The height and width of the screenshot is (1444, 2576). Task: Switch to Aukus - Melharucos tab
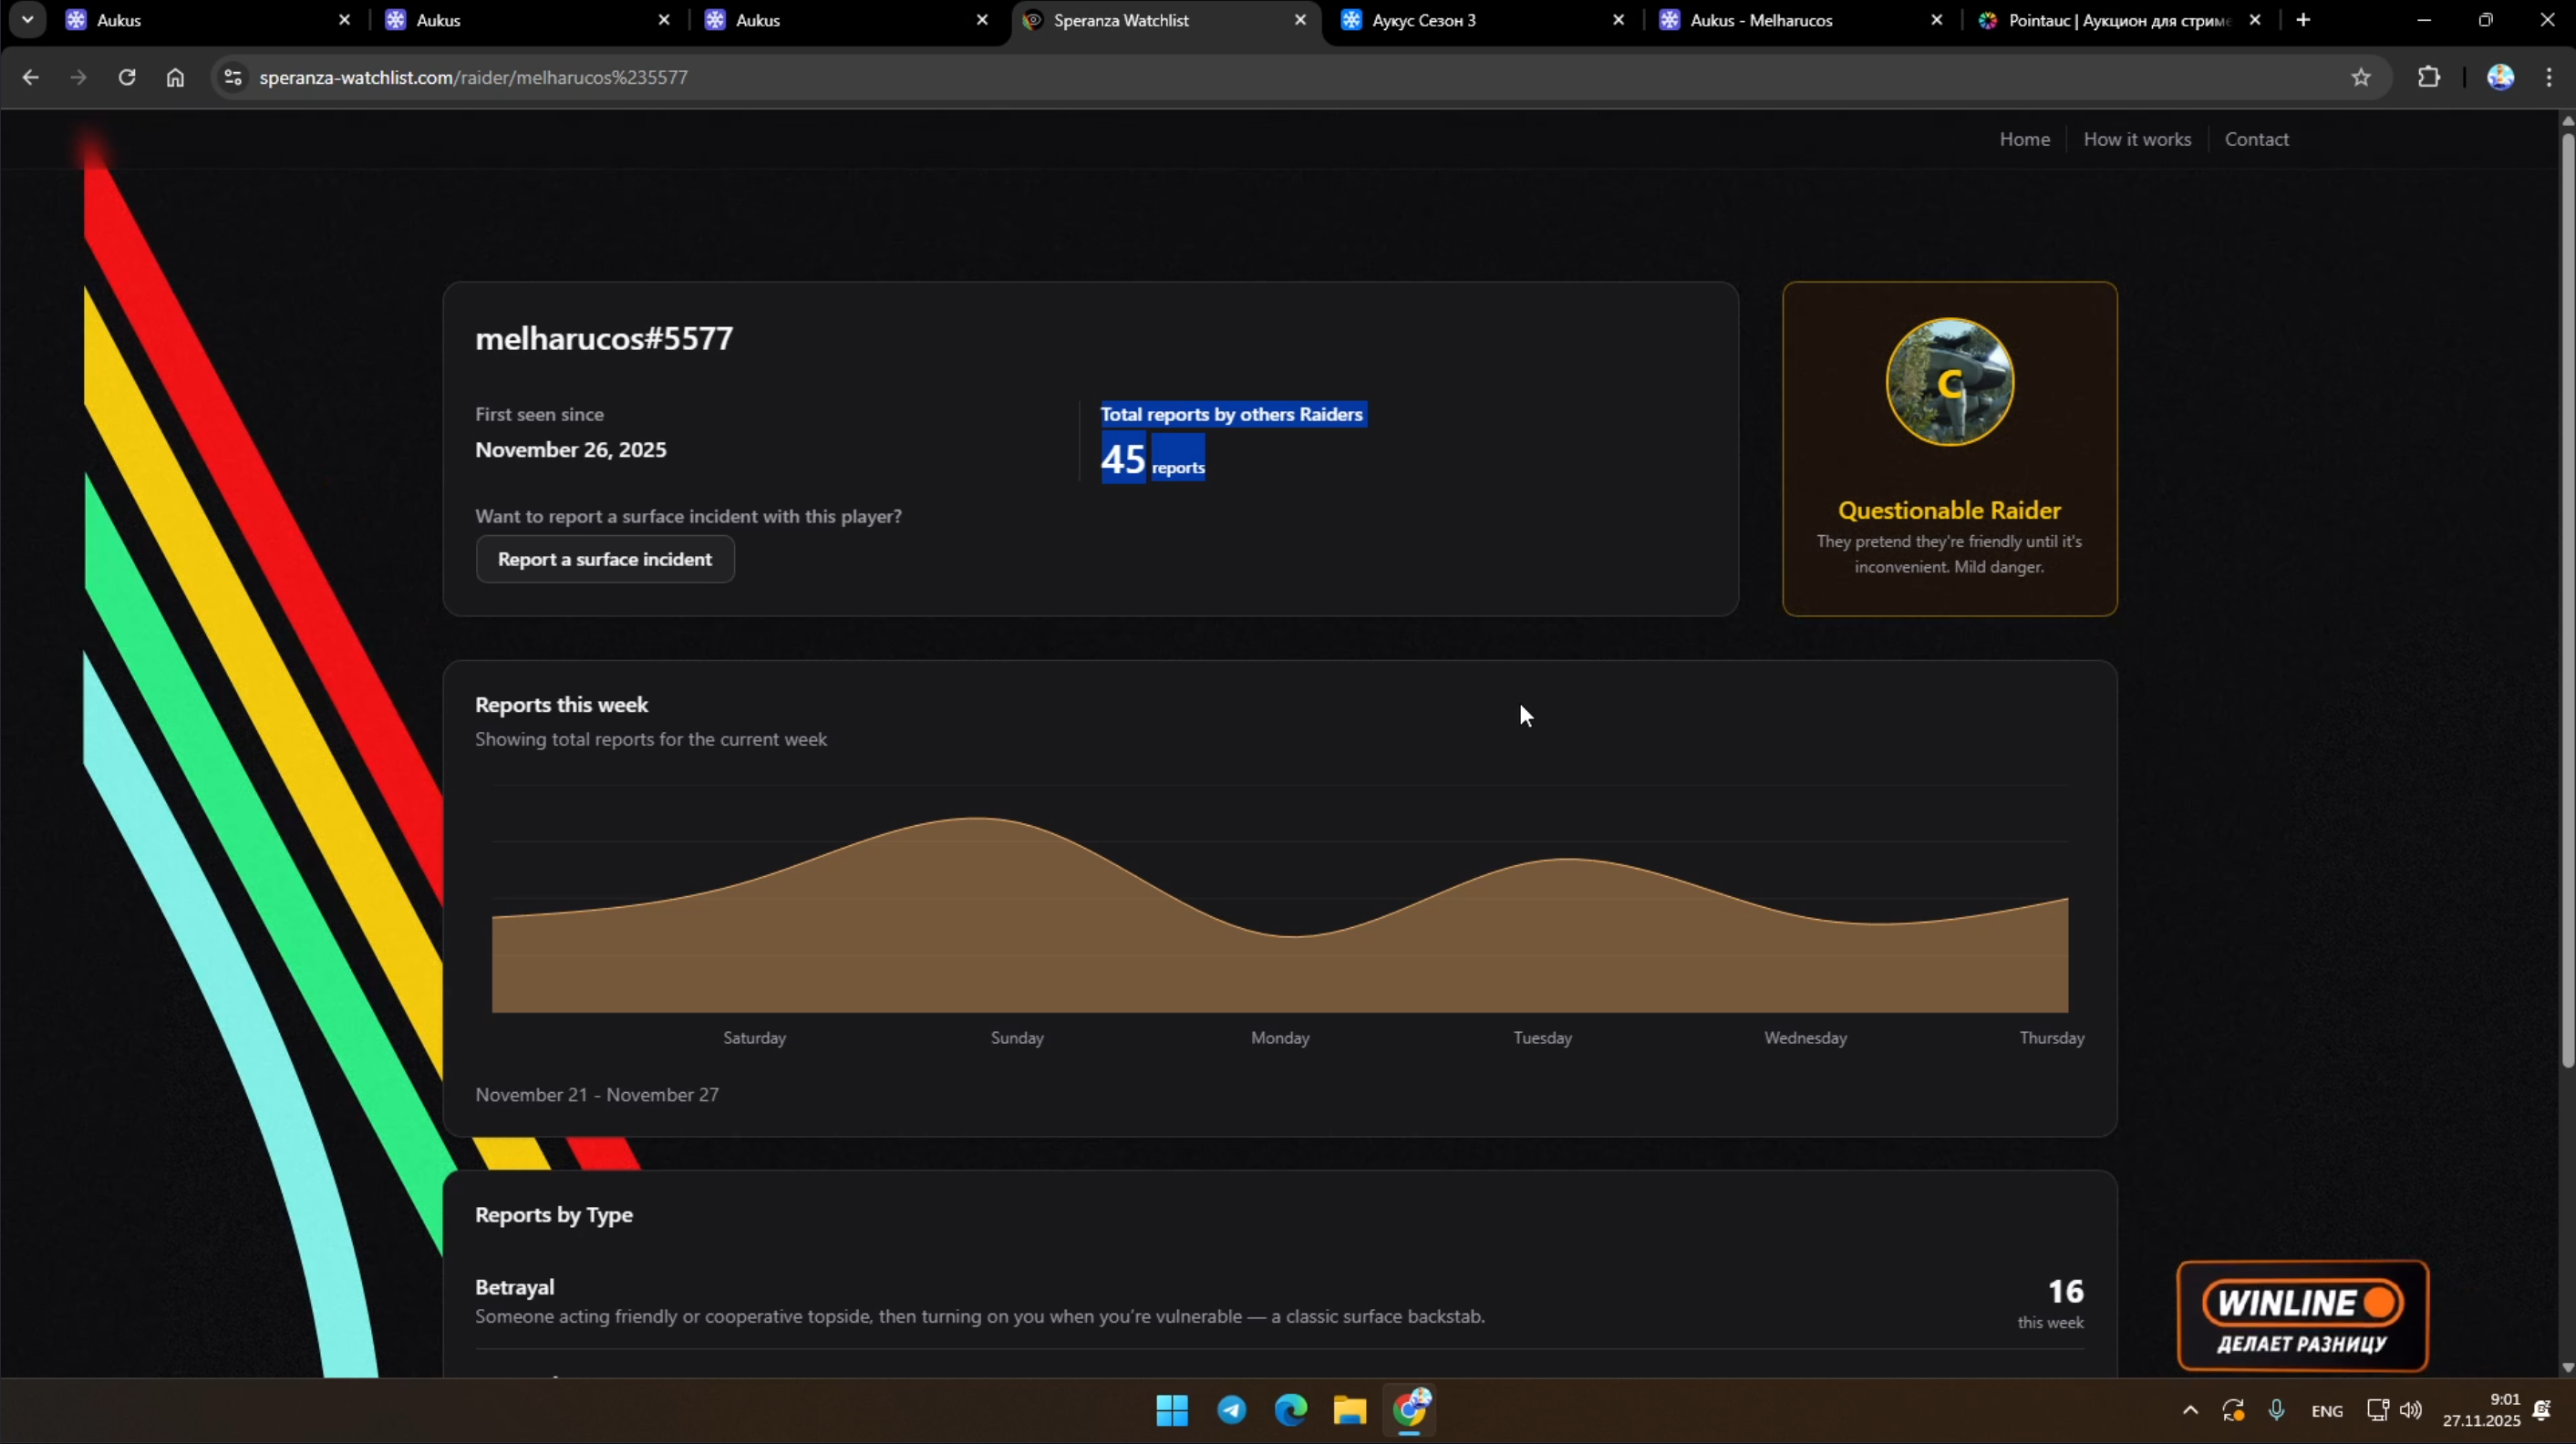[x=1760, y=20]
